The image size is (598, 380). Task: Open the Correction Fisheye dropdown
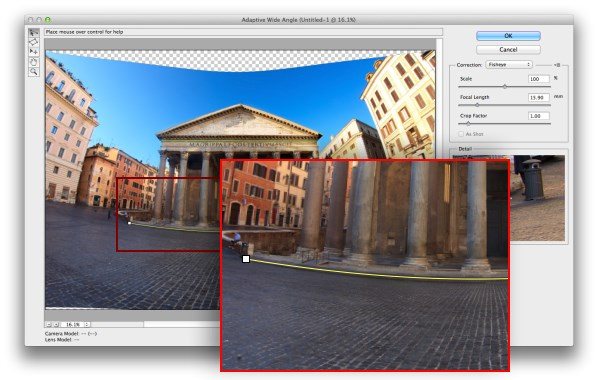tap(508, 65)
